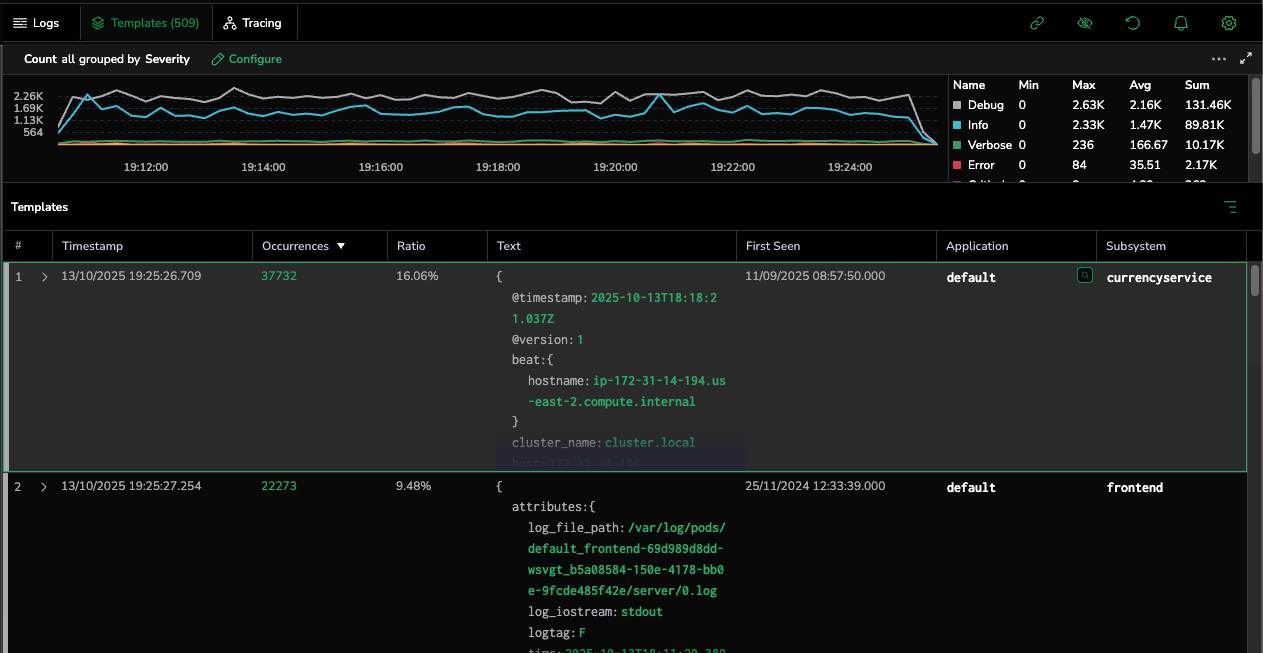Toggle the Debug series in the legend
1263x653 pixels.
tap(984, 105)
